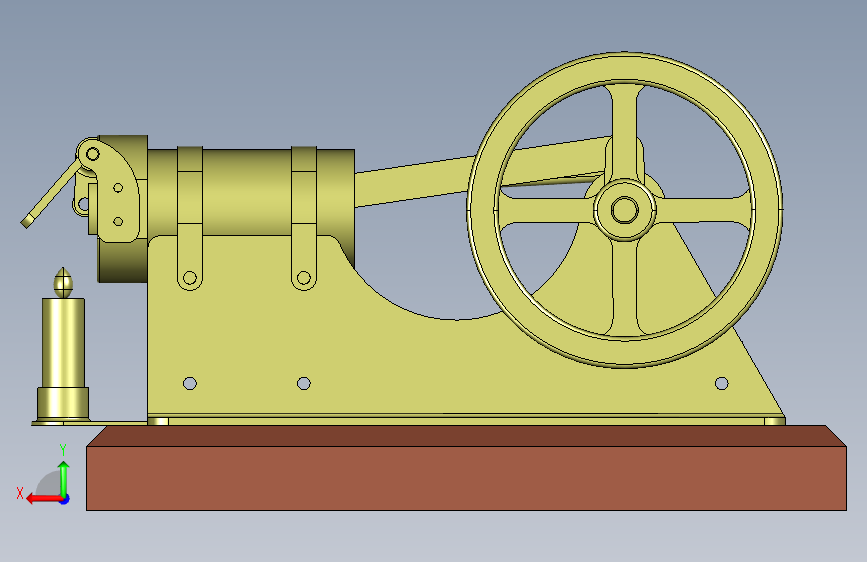Select the right cylinder clamp strap

coord(304,218)
